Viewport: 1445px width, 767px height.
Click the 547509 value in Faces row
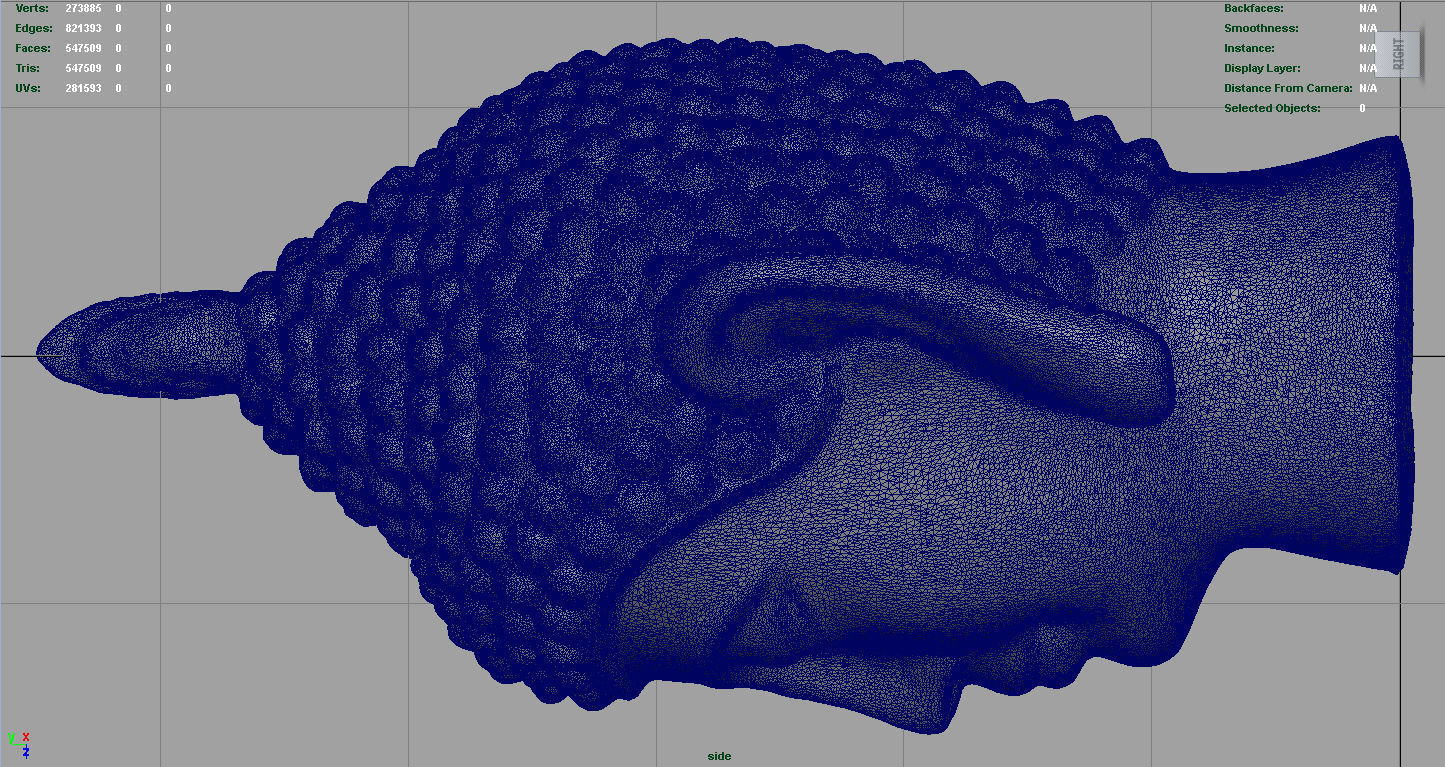coord(83,48)
